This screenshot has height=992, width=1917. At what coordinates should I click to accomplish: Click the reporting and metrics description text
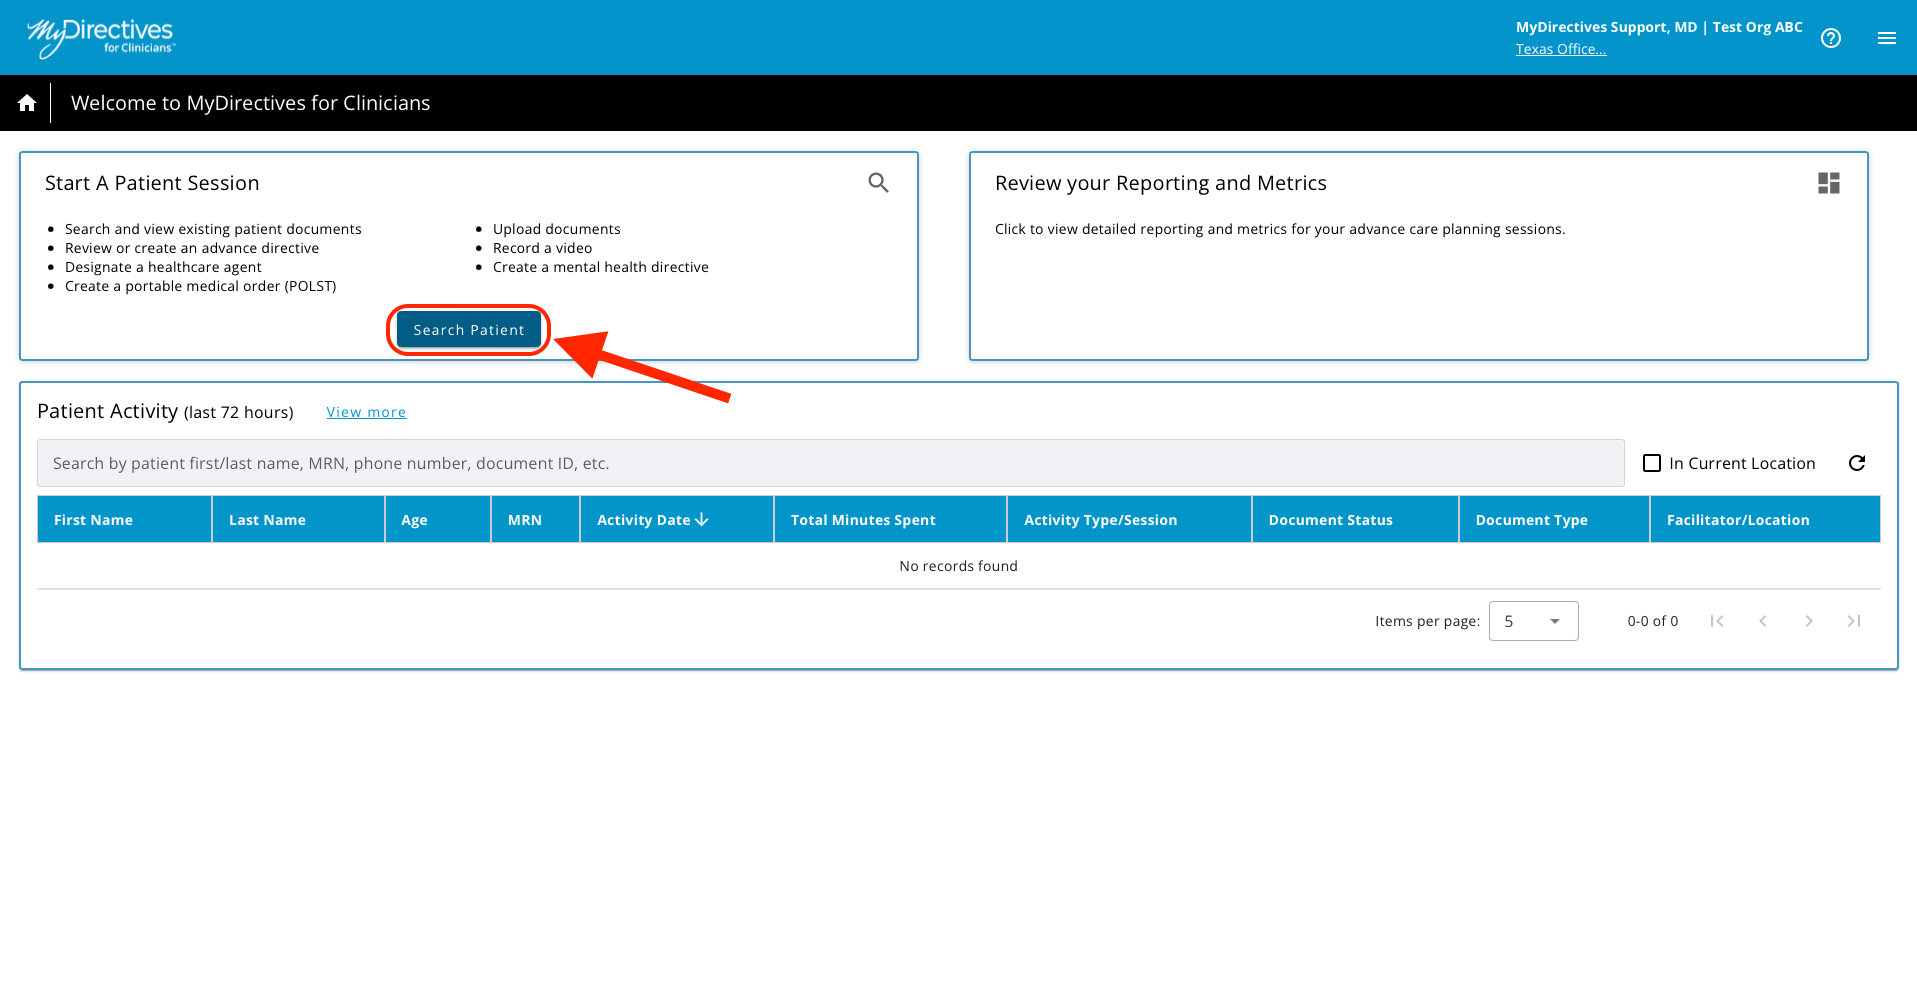tap(1280, 229)
